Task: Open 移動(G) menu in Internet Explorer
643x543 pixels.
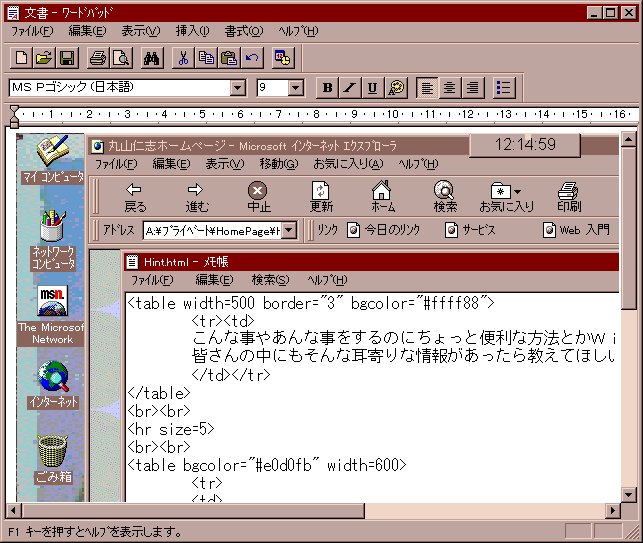Action: [x=279, y=164]
